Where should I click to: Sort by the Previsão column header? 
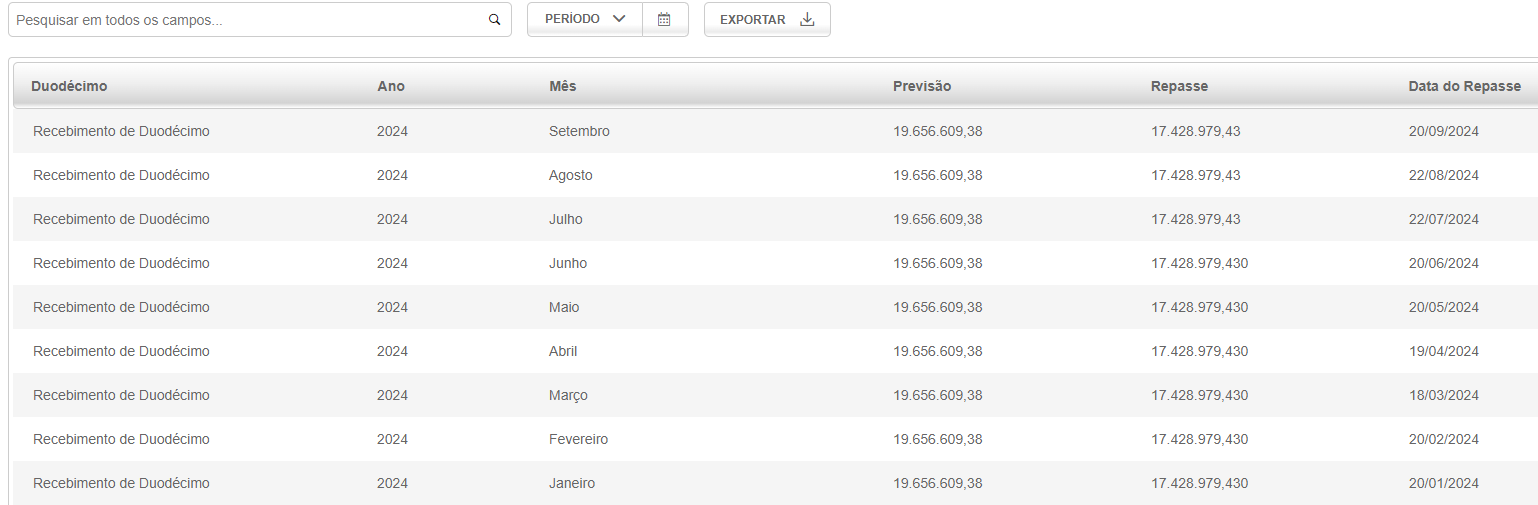pyautogui.click(x=922, y=86)
